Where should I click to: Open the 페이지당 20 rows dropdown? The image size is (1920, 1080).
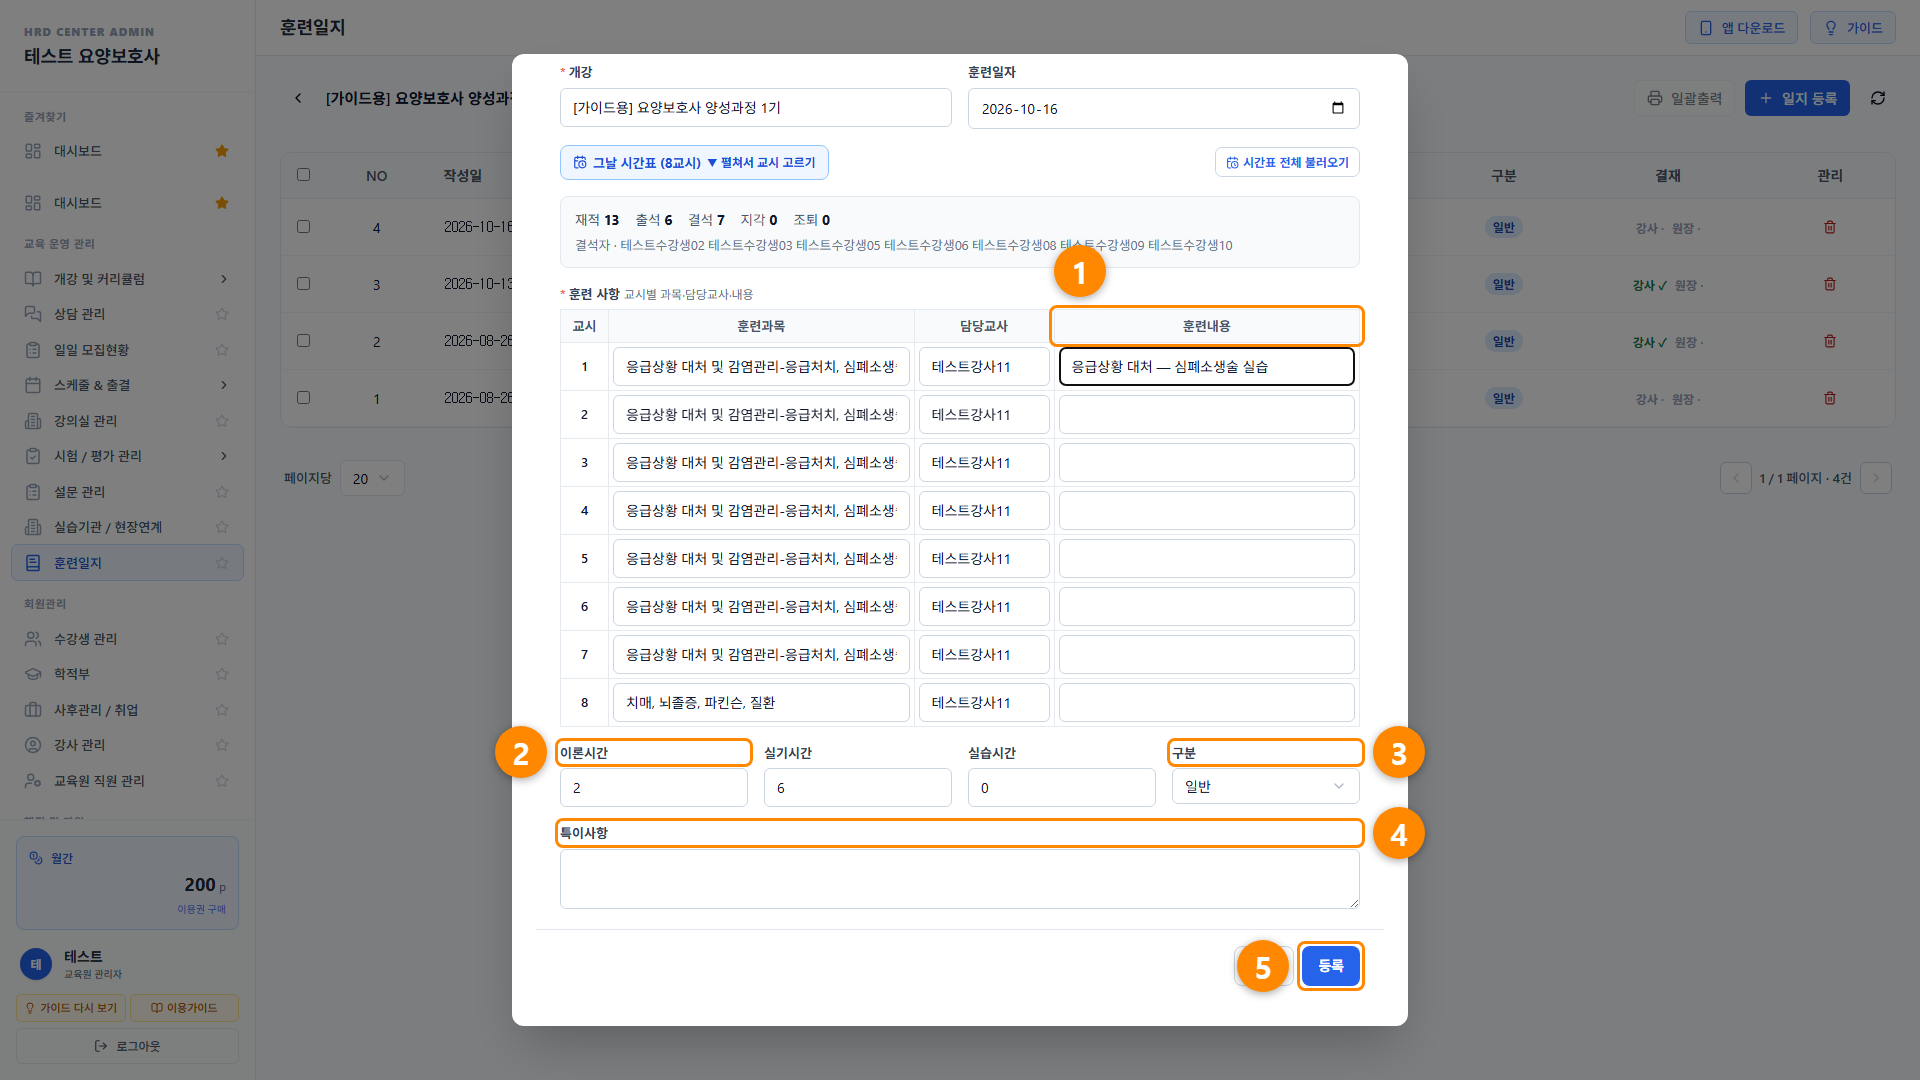pos(372,479)
